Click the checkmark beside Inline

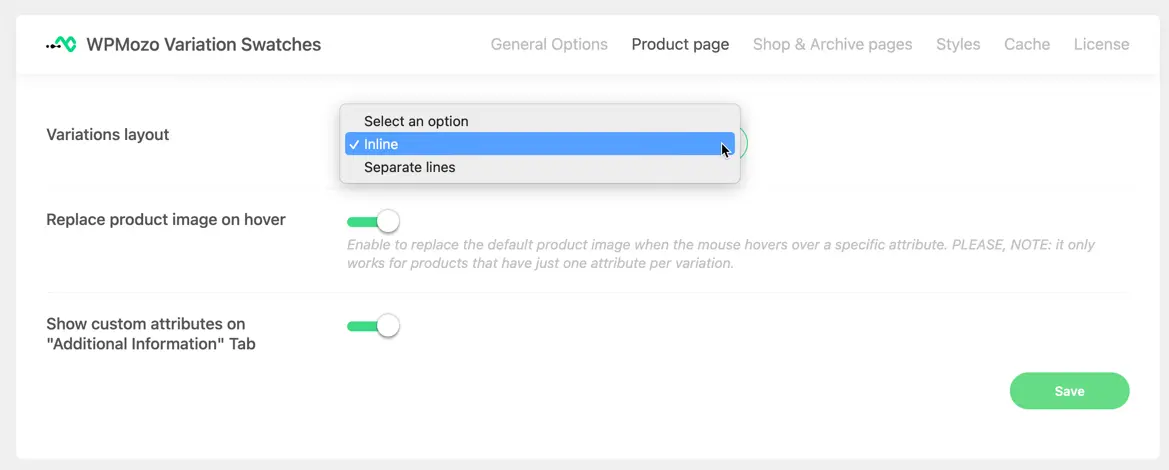click(x=354, y=144)
